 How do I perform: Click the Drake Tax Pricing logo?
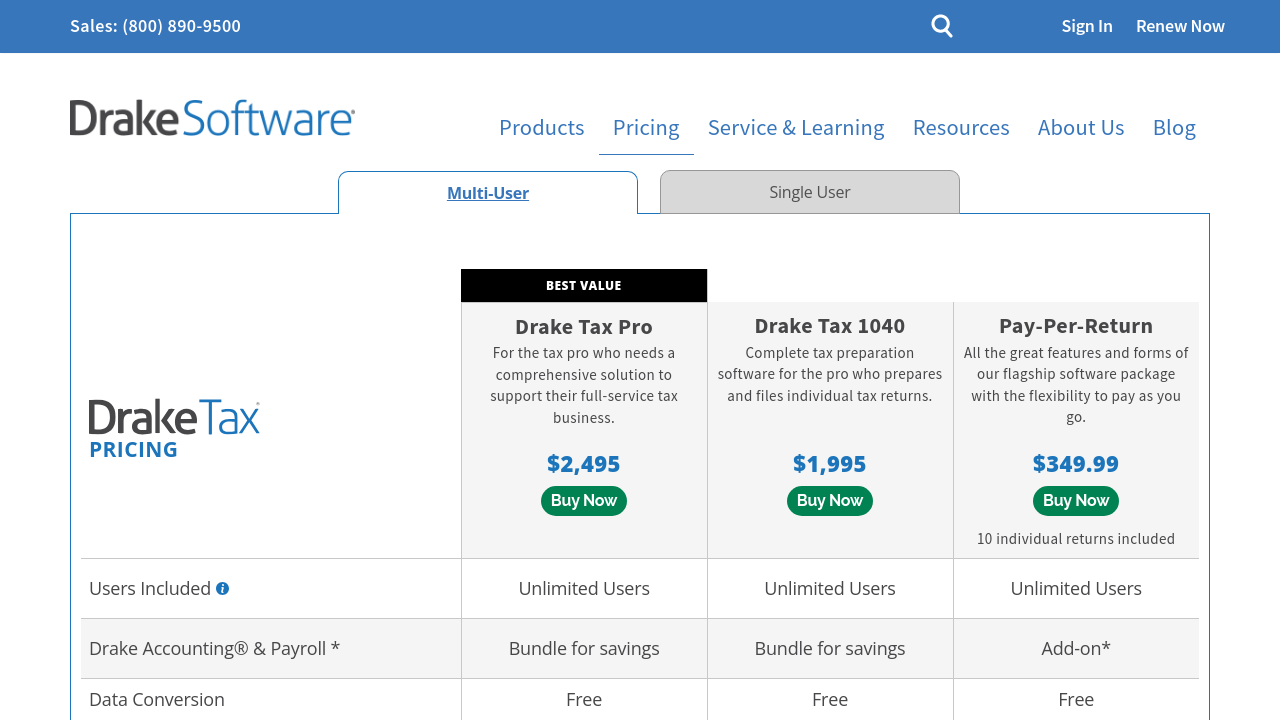click(174, 429)
